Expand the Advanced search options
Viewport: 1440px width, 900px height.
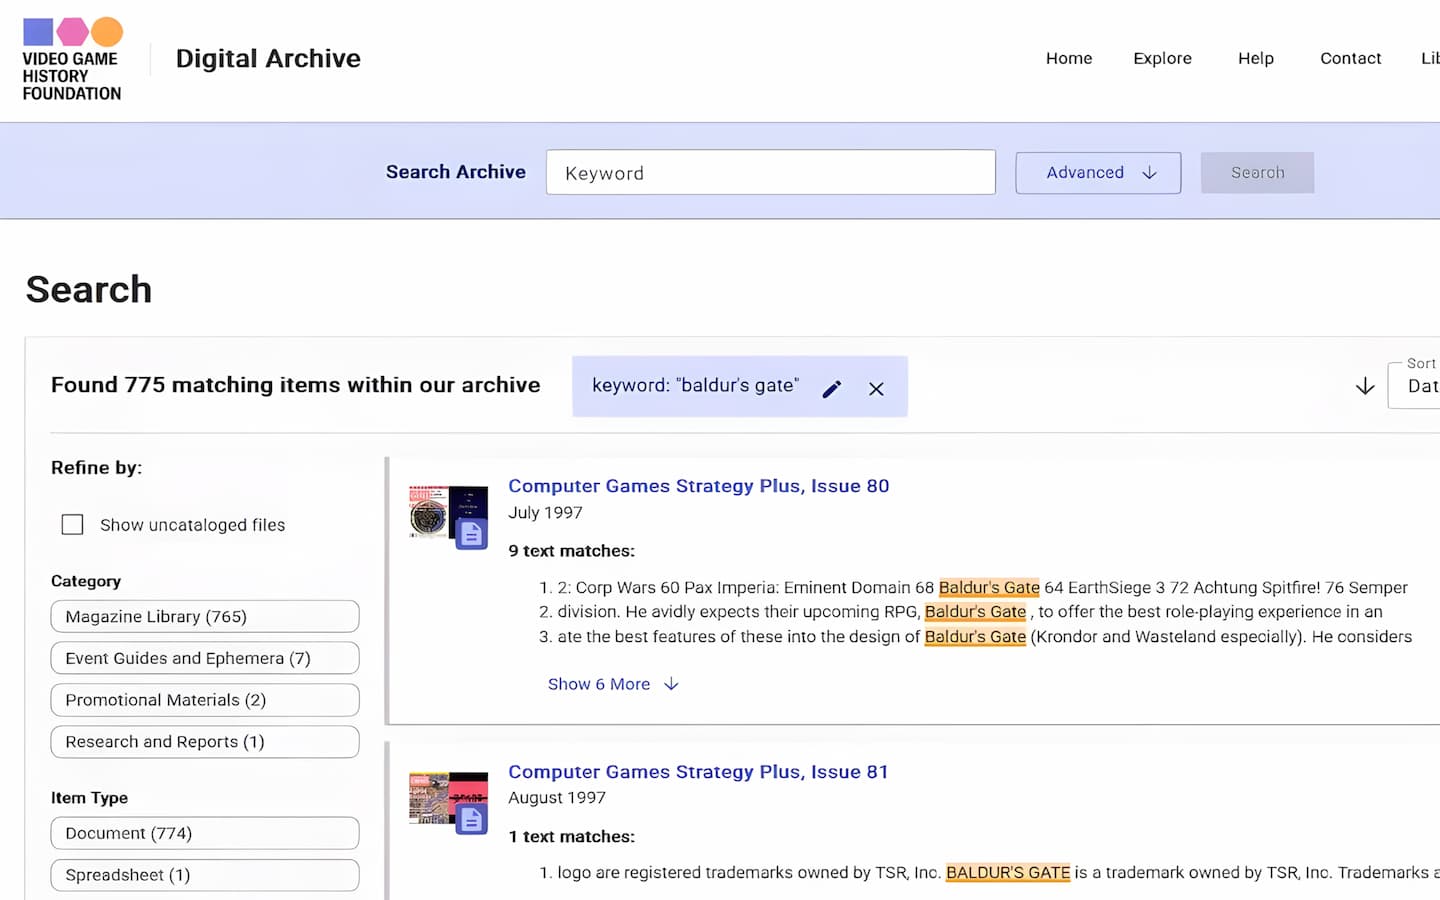pos(1097,173)
